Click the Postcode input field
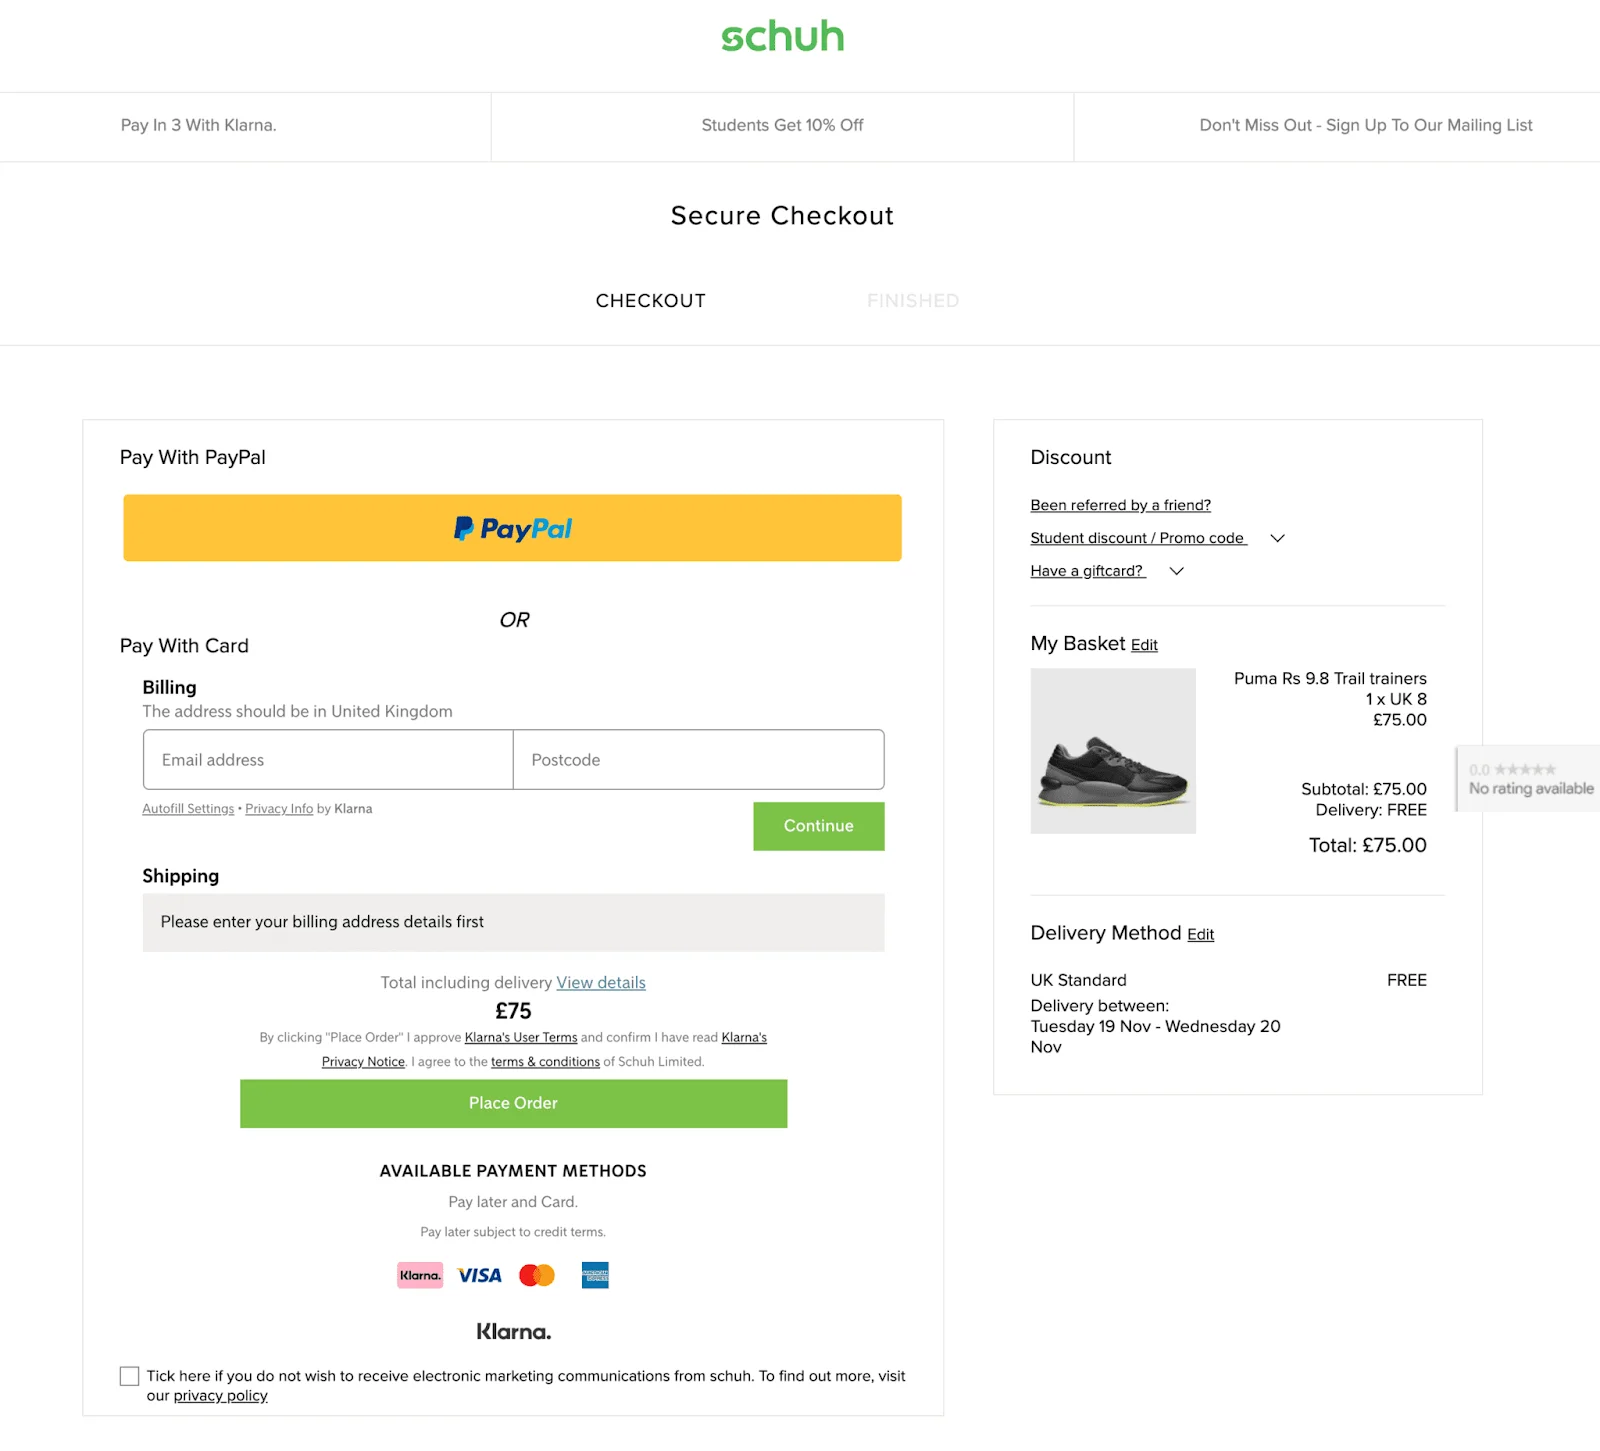The width and height of the screenshot is (1600, 1451). [698, 759]
